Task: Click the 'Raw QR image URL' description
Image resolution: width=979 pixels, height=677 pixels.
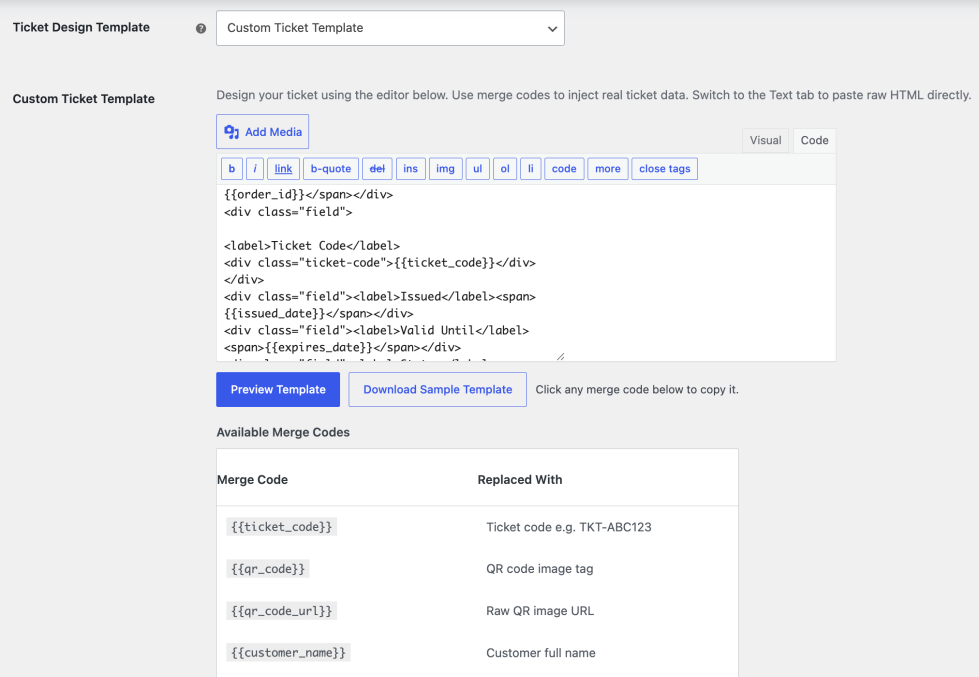Action: (540, 611)
